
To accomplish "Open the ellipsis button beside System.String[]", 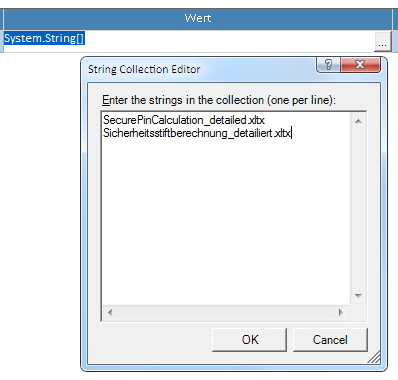I will point(382,42).
